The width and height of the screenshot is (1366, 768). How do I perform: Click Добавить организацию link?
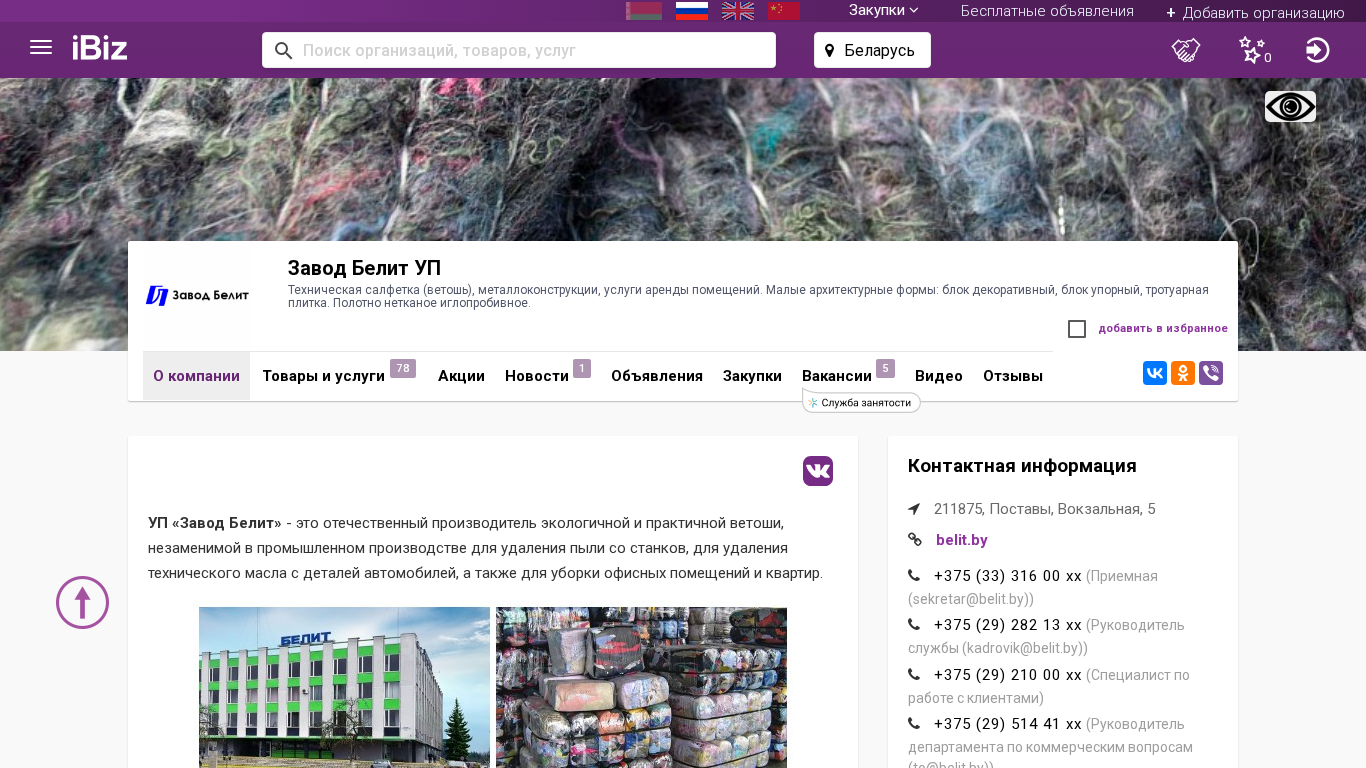(1255, 12)
